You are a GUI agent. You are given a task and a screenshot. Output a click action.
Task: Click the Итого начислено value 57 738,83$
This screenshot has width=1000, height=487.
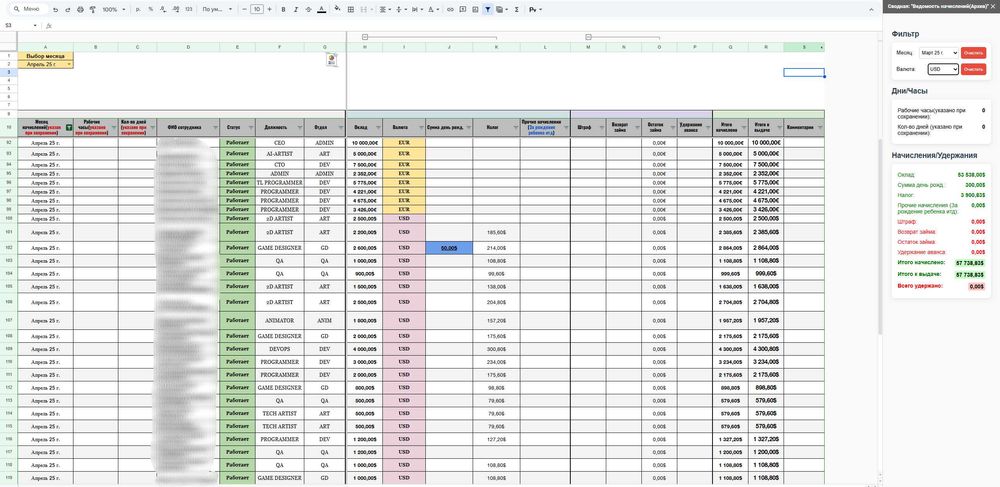[969, 263]
